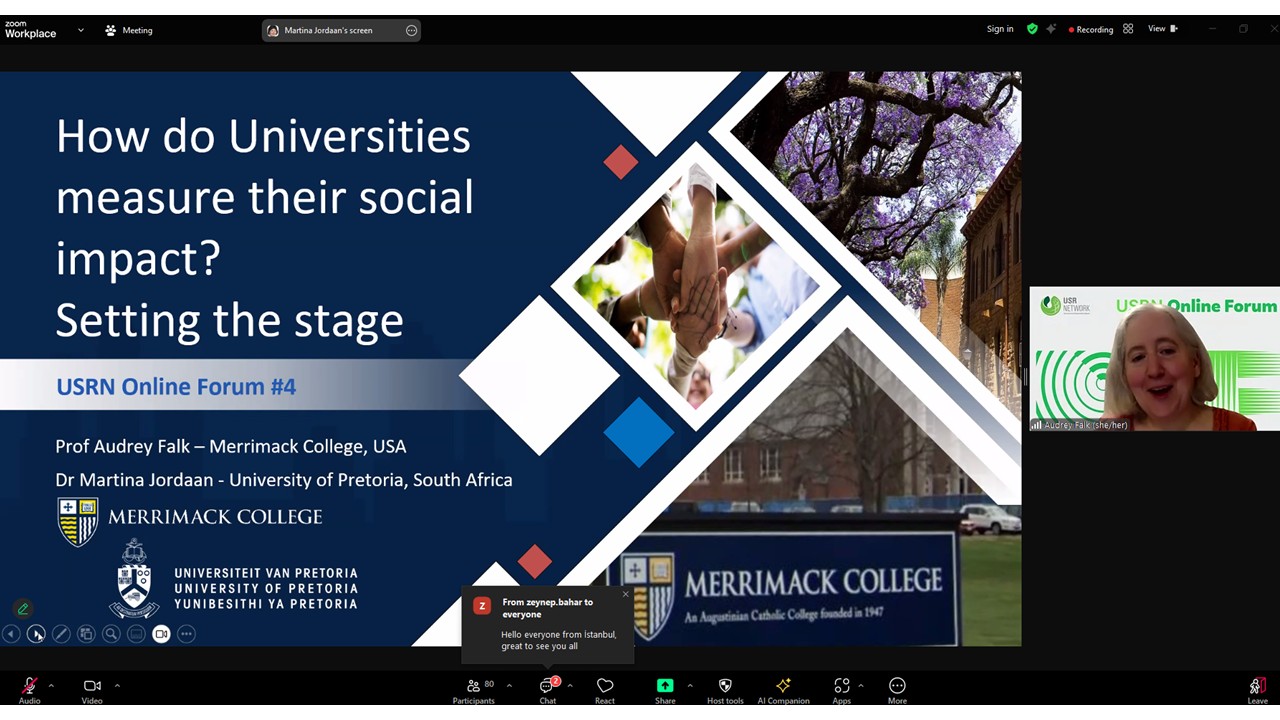Image resolution: width=1280 pixels, height=720 pixels.
Task: Click the React heart icon
Action: (x=605, y=686)
